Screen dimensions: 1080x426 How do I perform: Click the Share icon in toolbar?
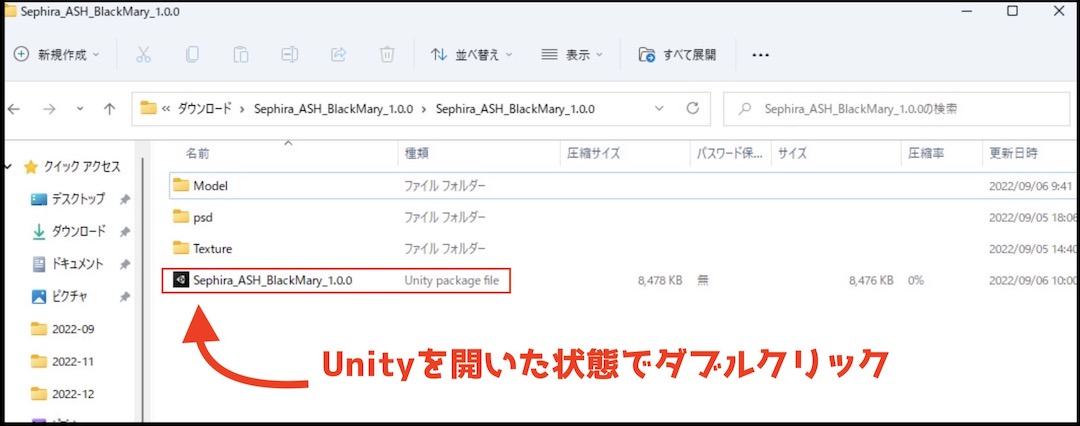click(x=338, y=54)
